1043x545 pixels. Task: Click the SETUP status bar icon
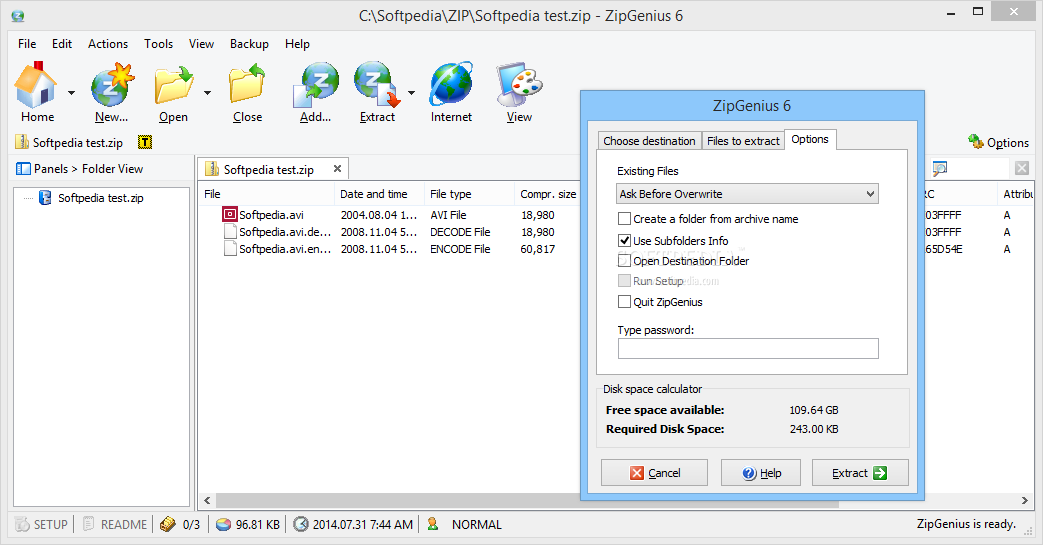[23, 524]
